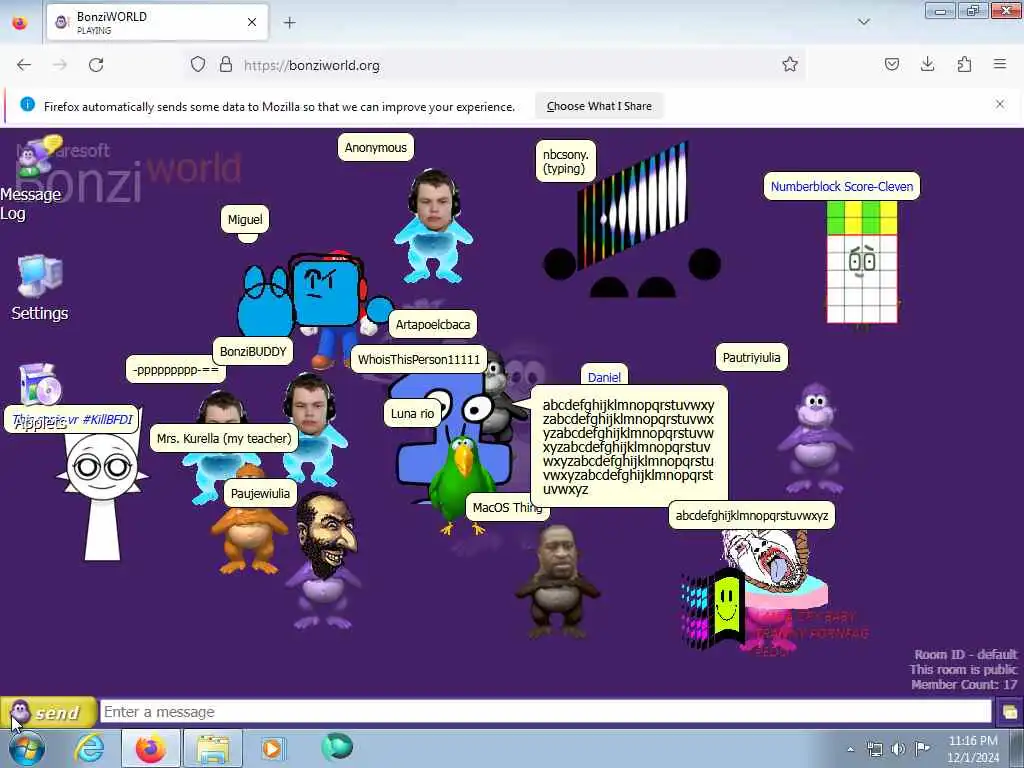Show hidden system tray icons

(850, 749)
